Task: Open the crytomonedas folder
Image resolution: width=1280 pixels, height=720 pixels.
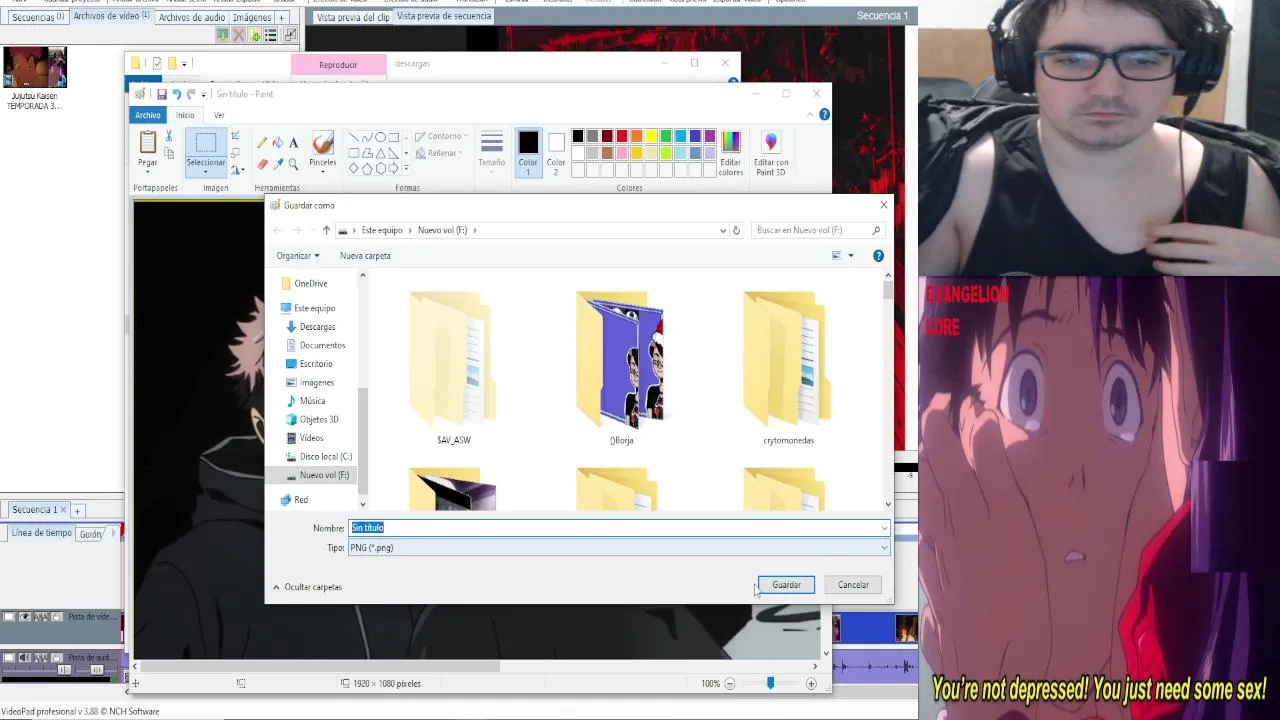Action: (788, 369)
